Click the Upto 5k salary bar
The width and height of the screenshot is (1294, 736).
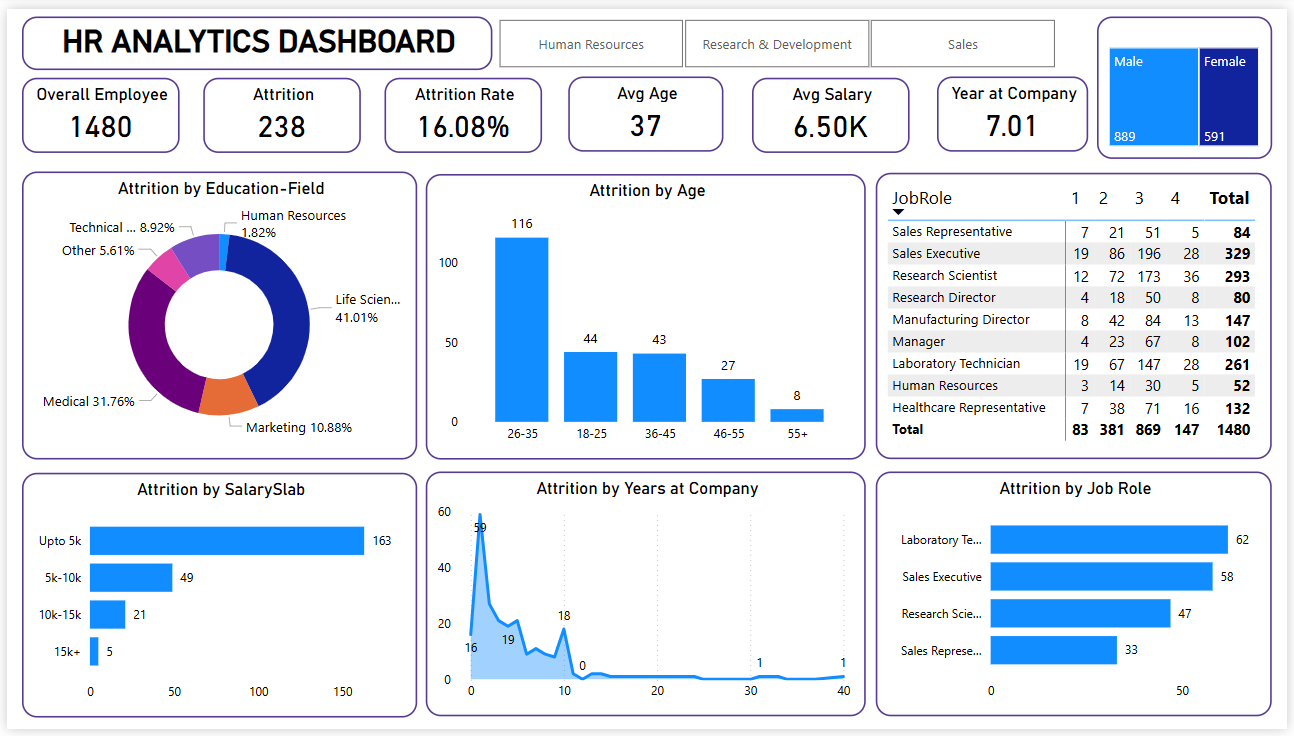coord(227,540)
